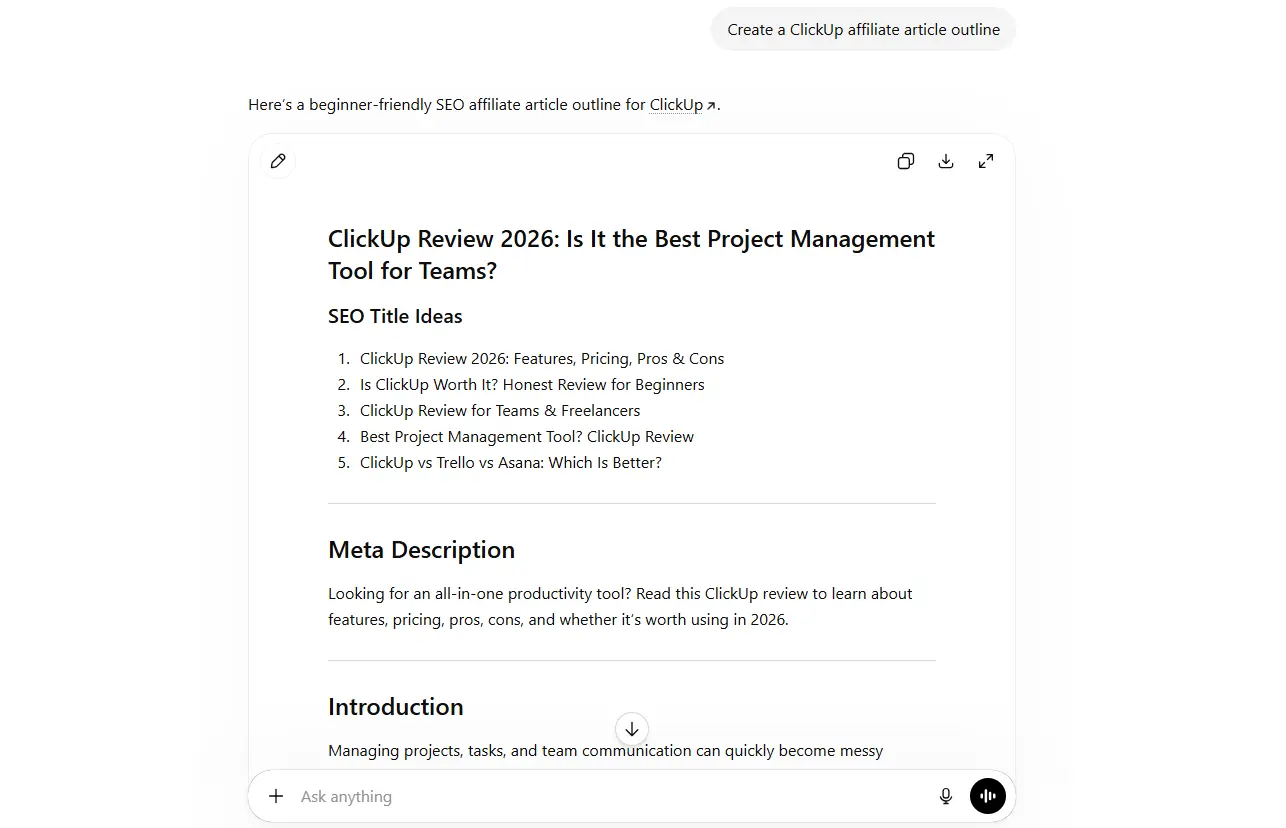Start dictation with the microphone icon
This screenshot has width=1286, height=828.
click(946, 796)
